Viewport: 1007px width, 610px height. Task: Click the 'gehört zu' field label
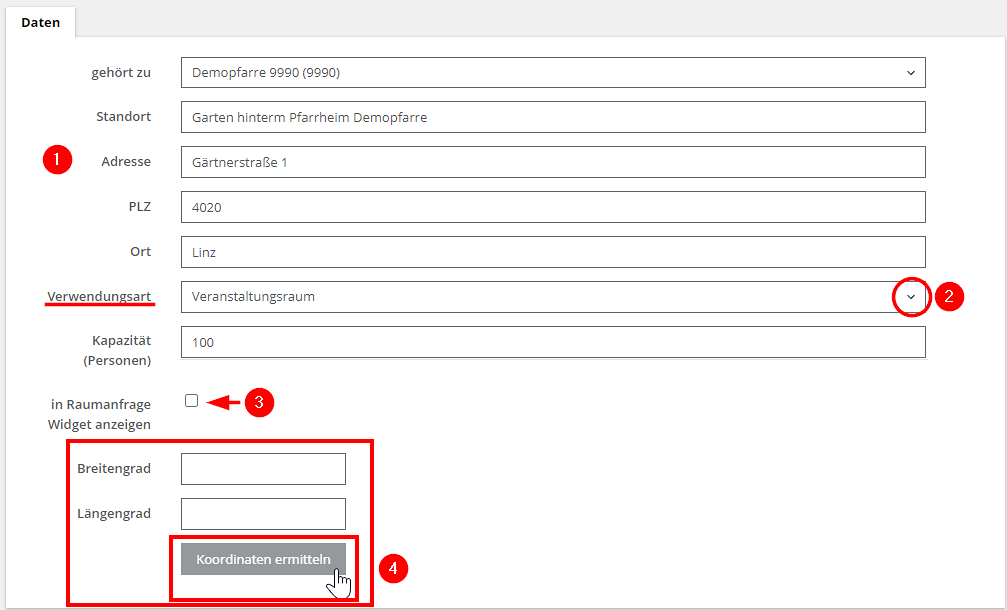pyautogui.click(x=121, y=72)
